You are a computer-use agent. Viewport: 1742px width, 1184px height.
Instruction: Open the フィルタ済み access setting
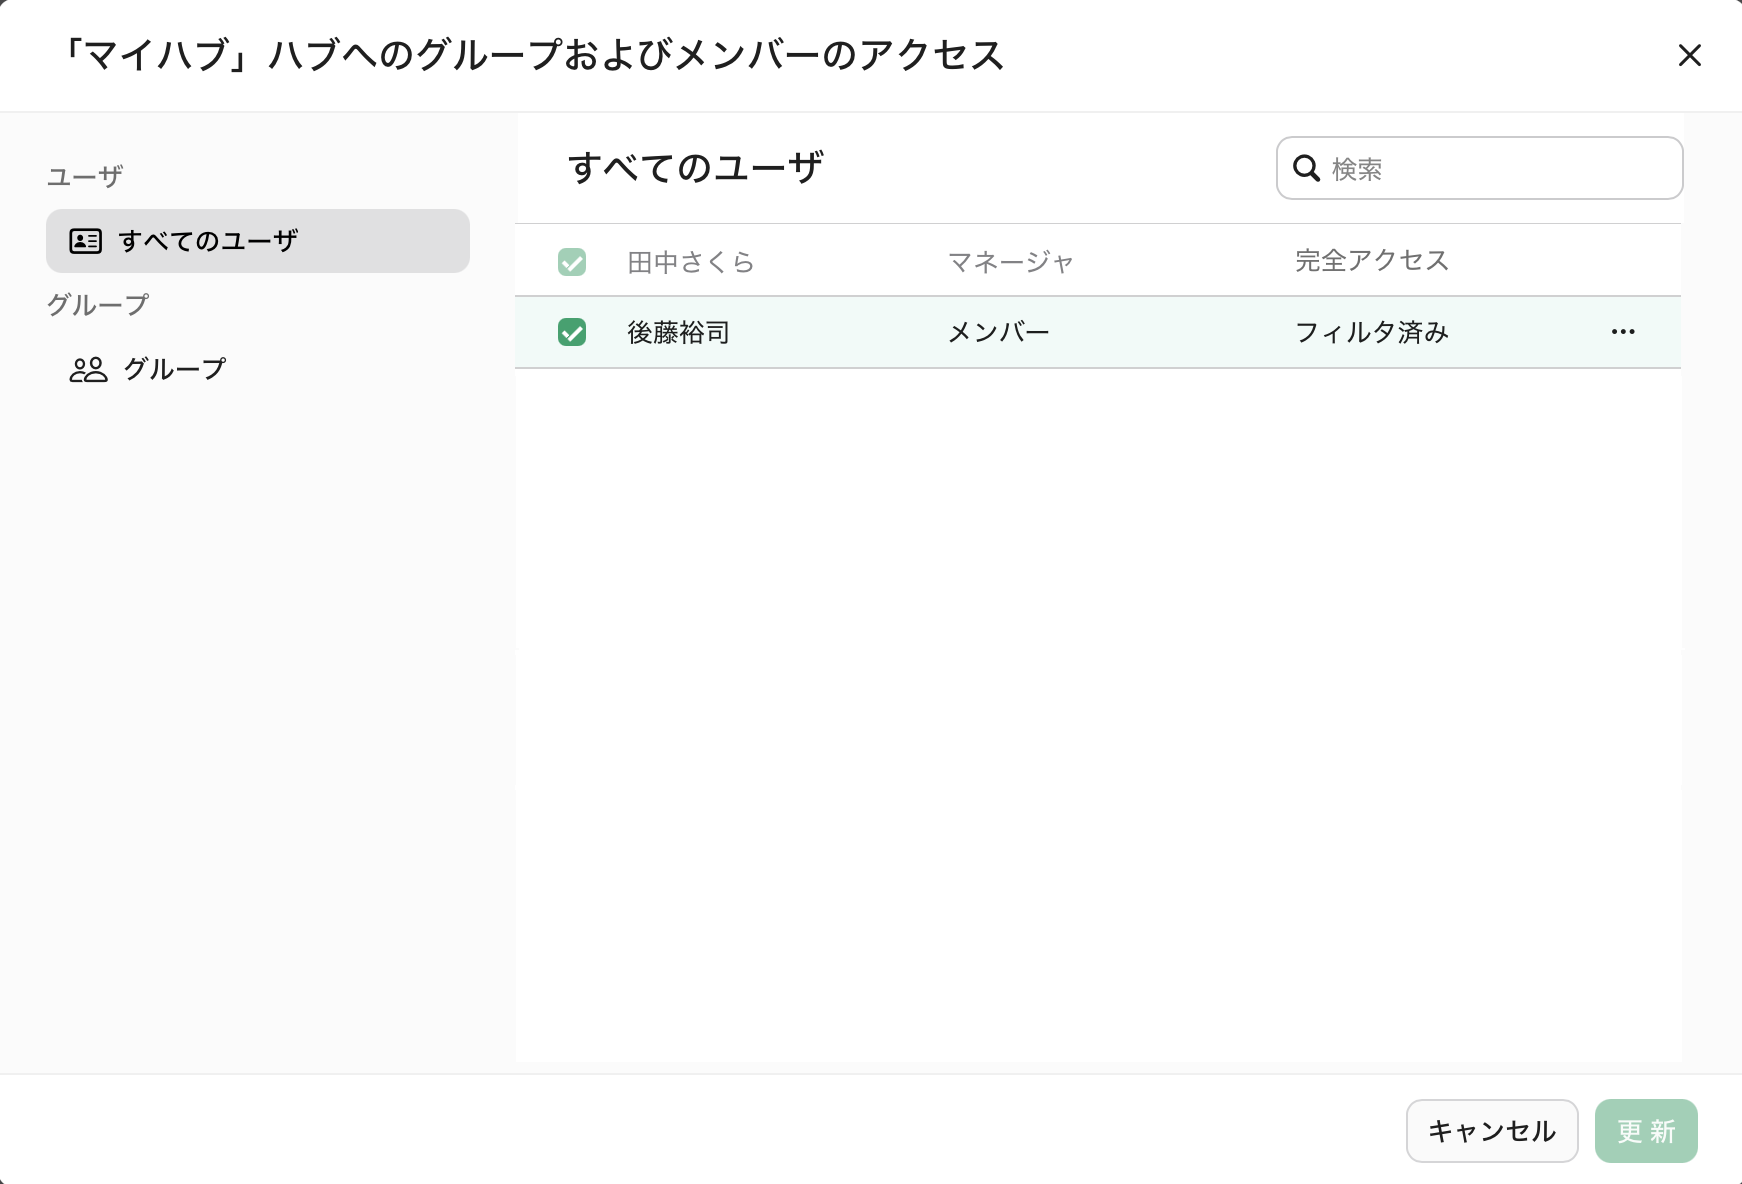pos(1371,332)
